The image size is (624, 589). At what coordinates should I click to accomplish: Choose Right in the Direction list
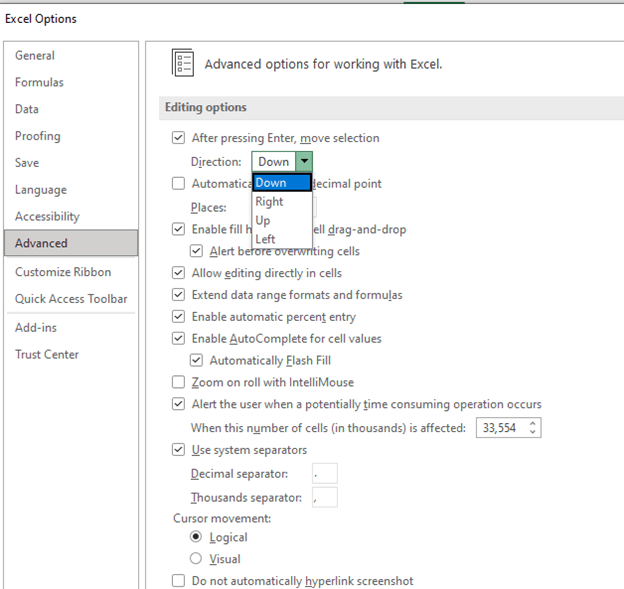pos(282,201)
